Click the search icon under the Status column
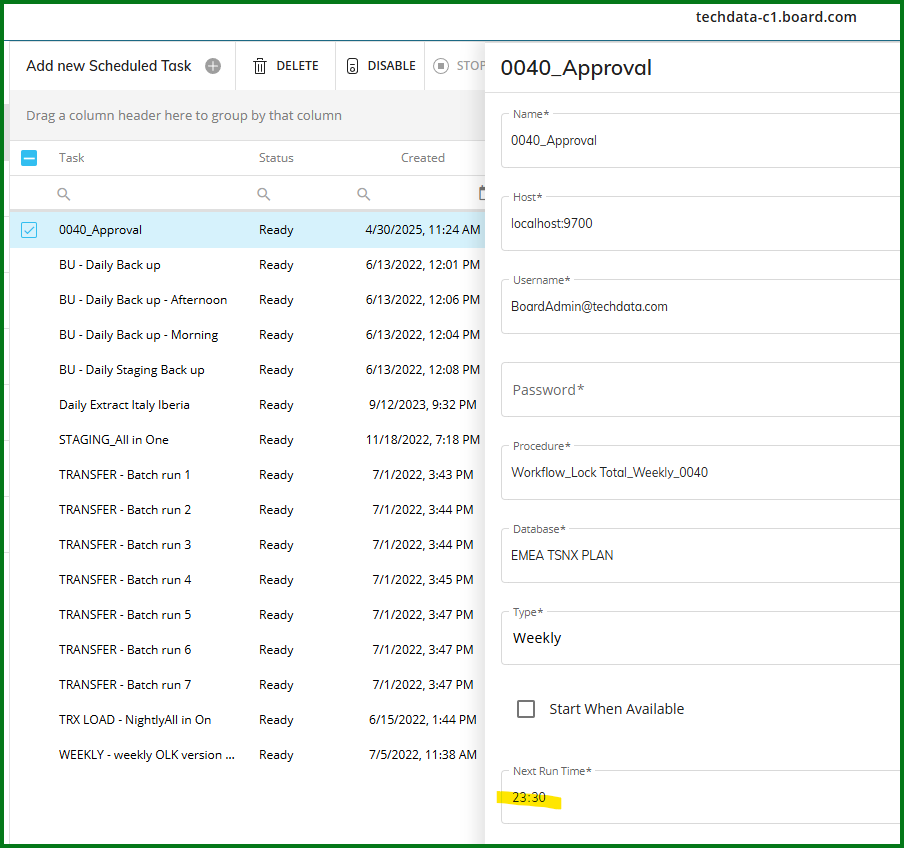Screen dimensions: 904x848 (263, 194)
